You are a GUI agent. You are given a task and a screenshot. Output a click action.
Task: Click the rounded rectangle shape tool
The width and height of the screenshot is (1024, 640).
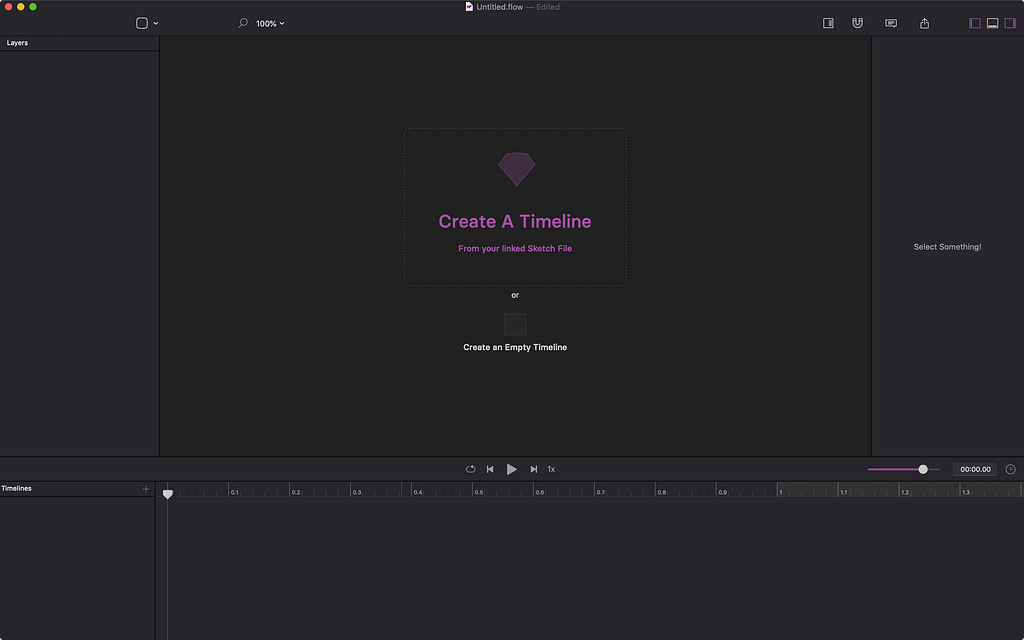click(x=142, y=24)
